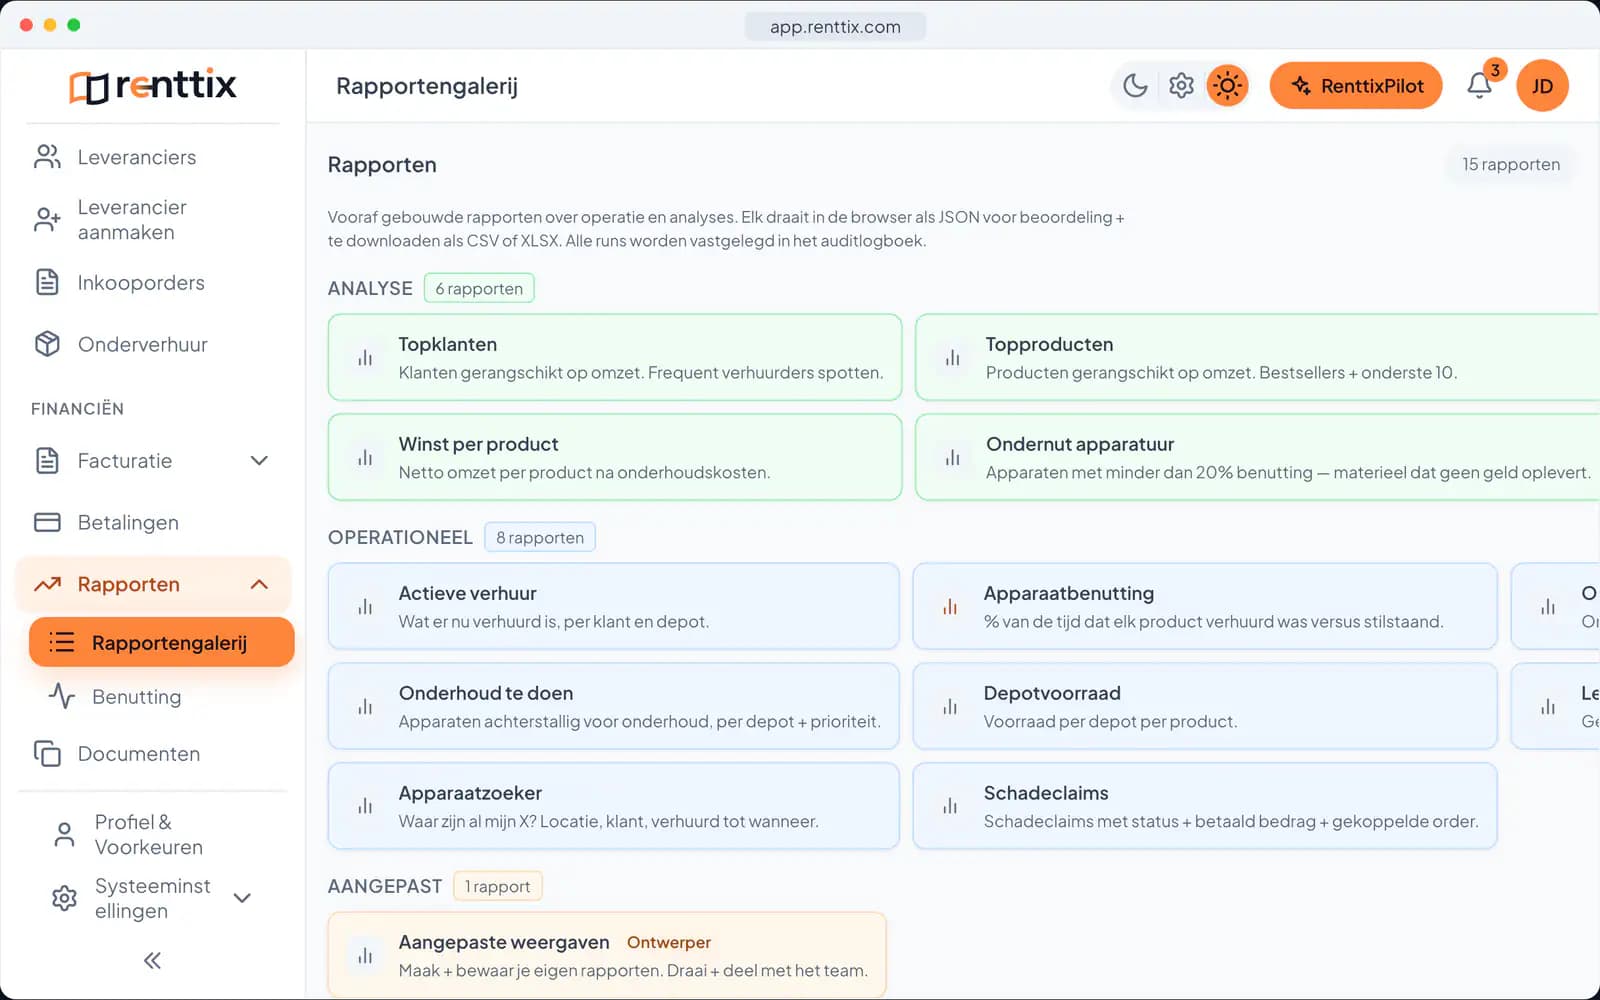Screen dimensions: 1600x1000
Task: Open the JD user avatar menu
Action: click(x=1542, y=86)
